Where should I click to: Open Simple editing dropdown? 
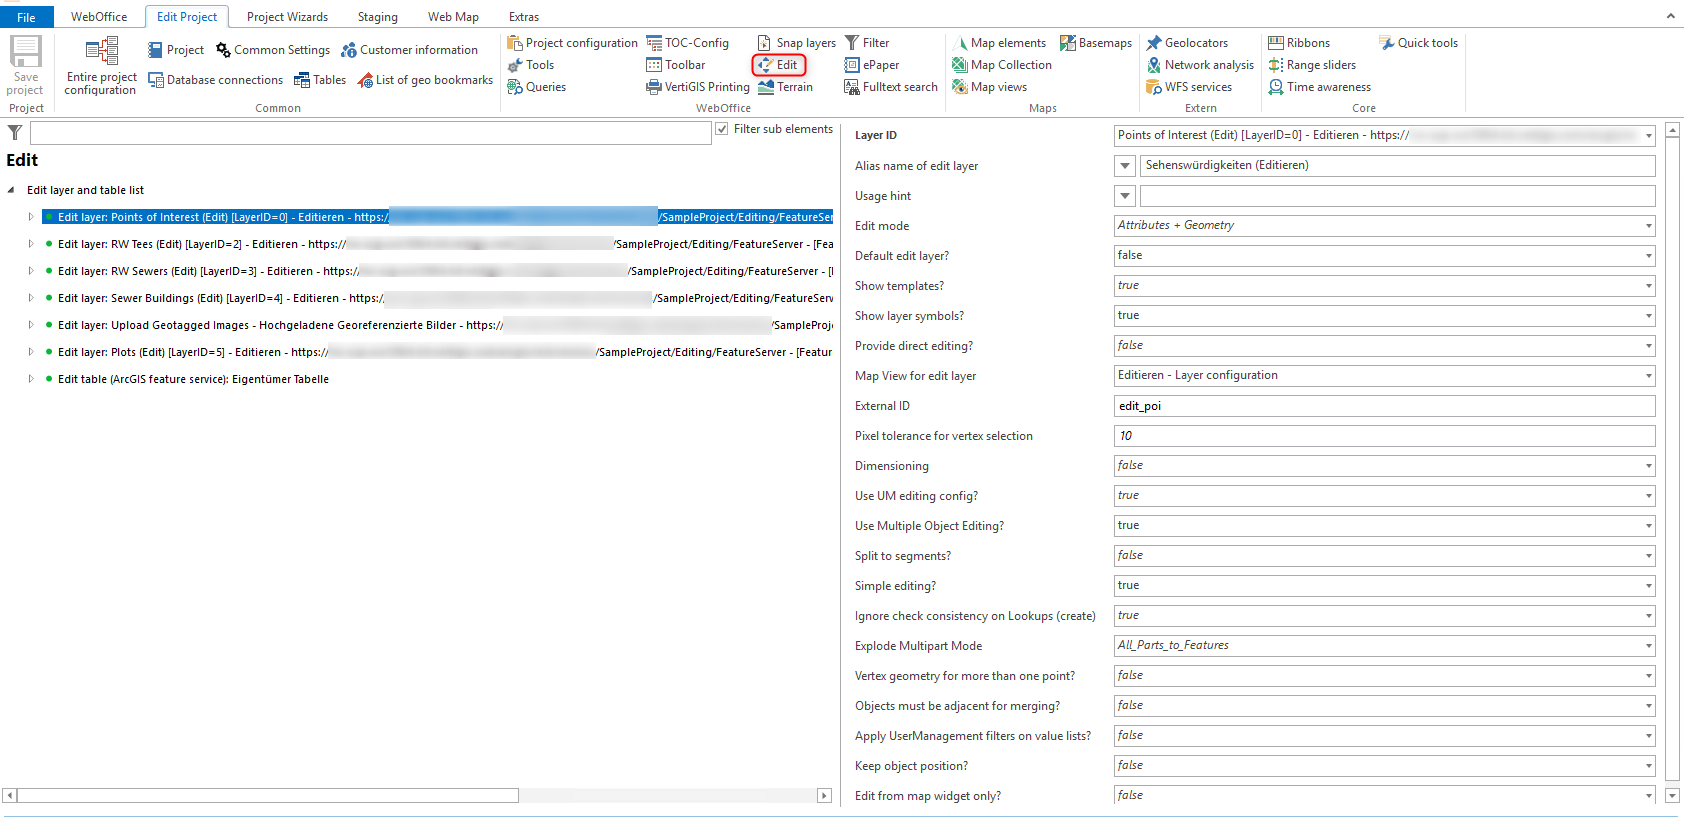tap(1385, 586)
